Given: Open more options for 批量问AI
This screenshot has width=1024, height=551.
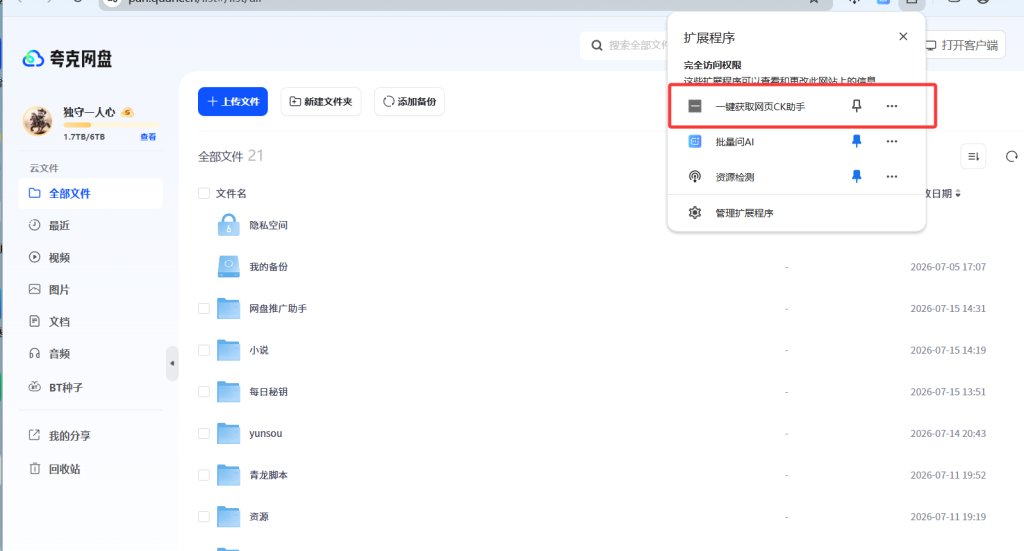Looking at the screenshot, I should 891,141.
